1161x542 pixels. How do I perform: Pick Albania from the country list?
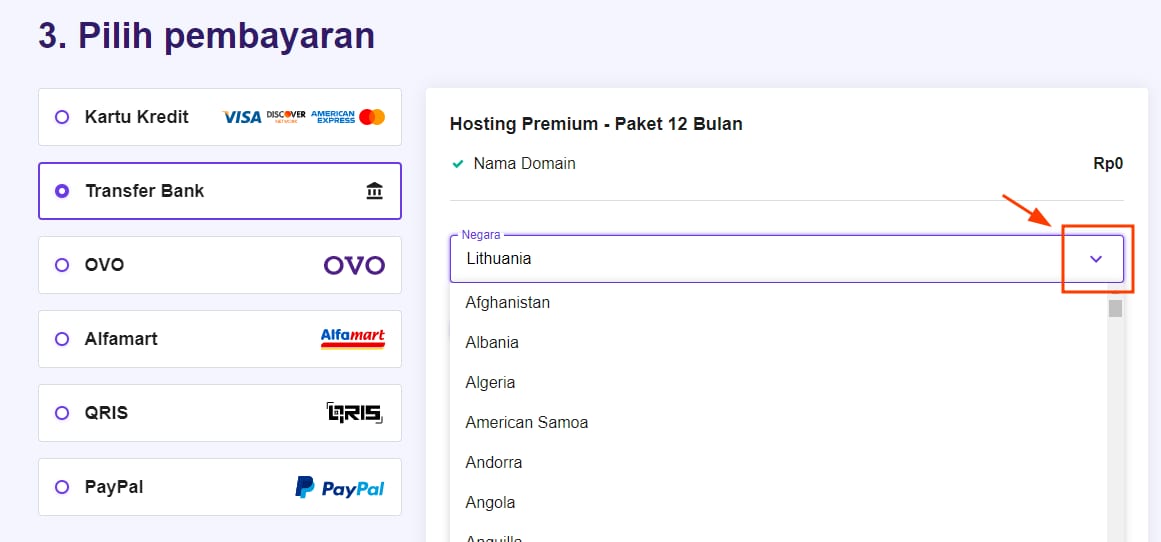[492, 342]
